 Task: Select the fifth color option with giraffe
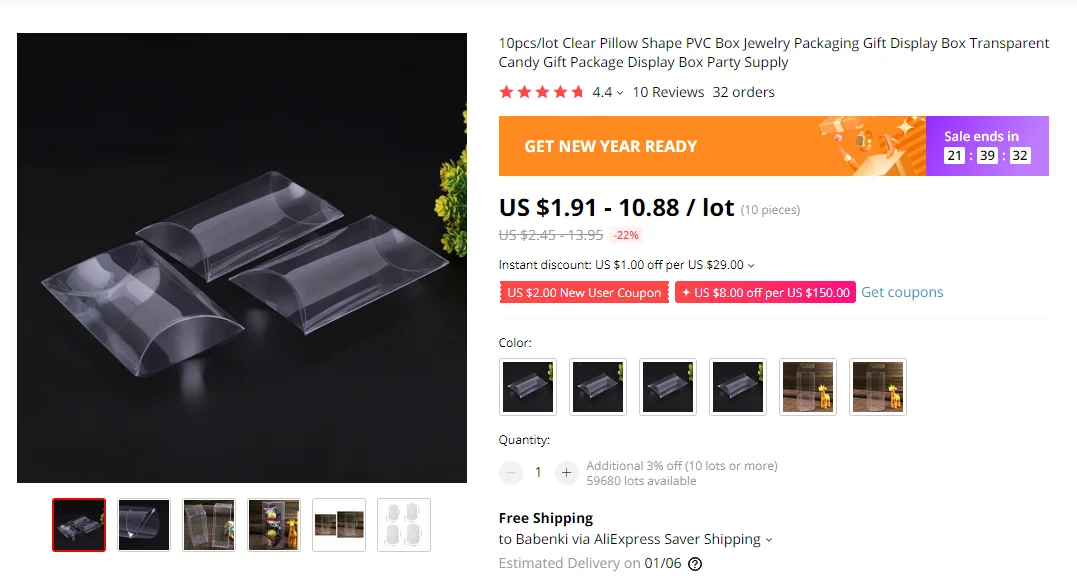coord(808,387)
